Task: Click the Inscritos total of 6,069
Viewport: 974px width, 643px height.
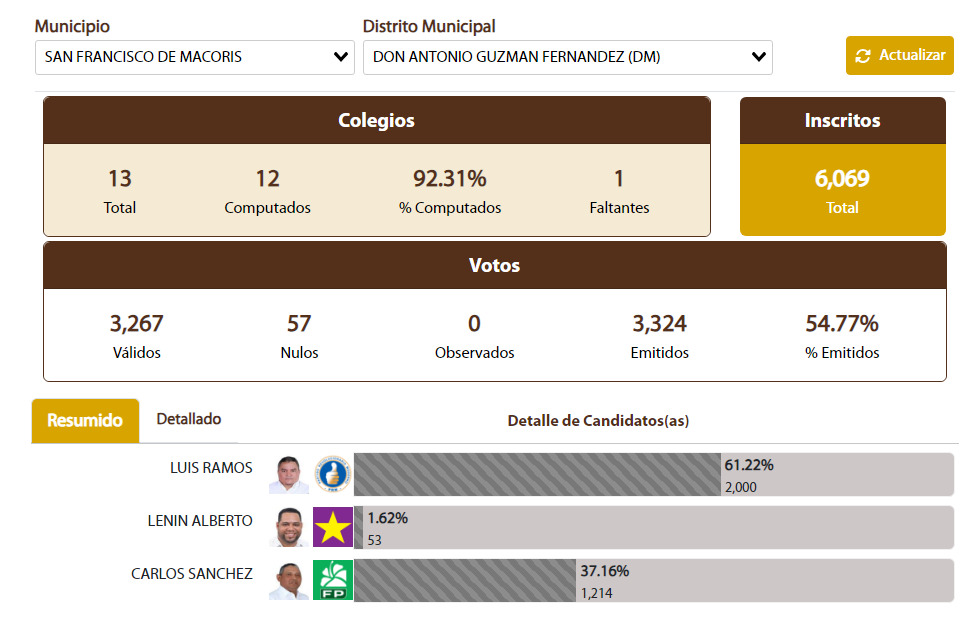Action: click(842, 180)
